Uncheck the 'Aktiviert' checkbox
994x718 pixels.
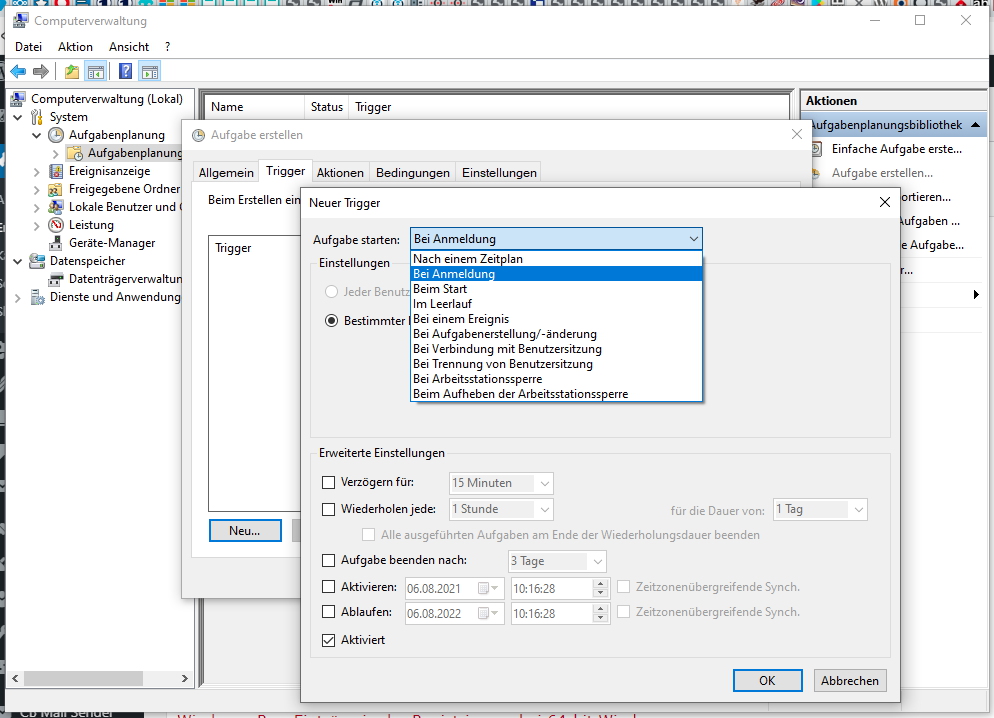329,640
